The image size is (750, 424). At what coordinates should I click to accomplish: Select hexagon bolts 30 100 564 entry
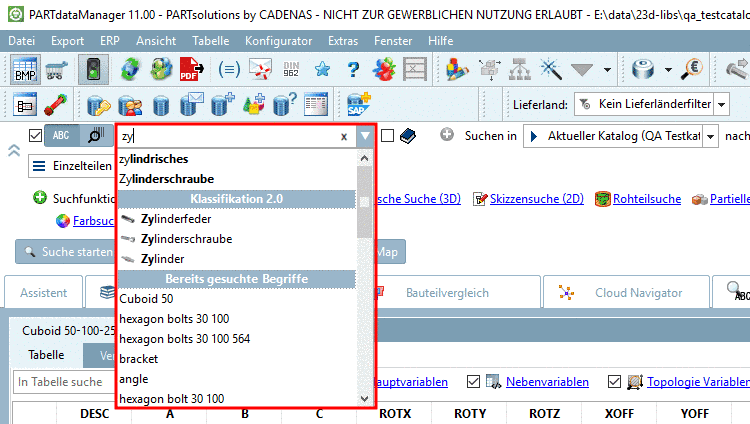237,339
